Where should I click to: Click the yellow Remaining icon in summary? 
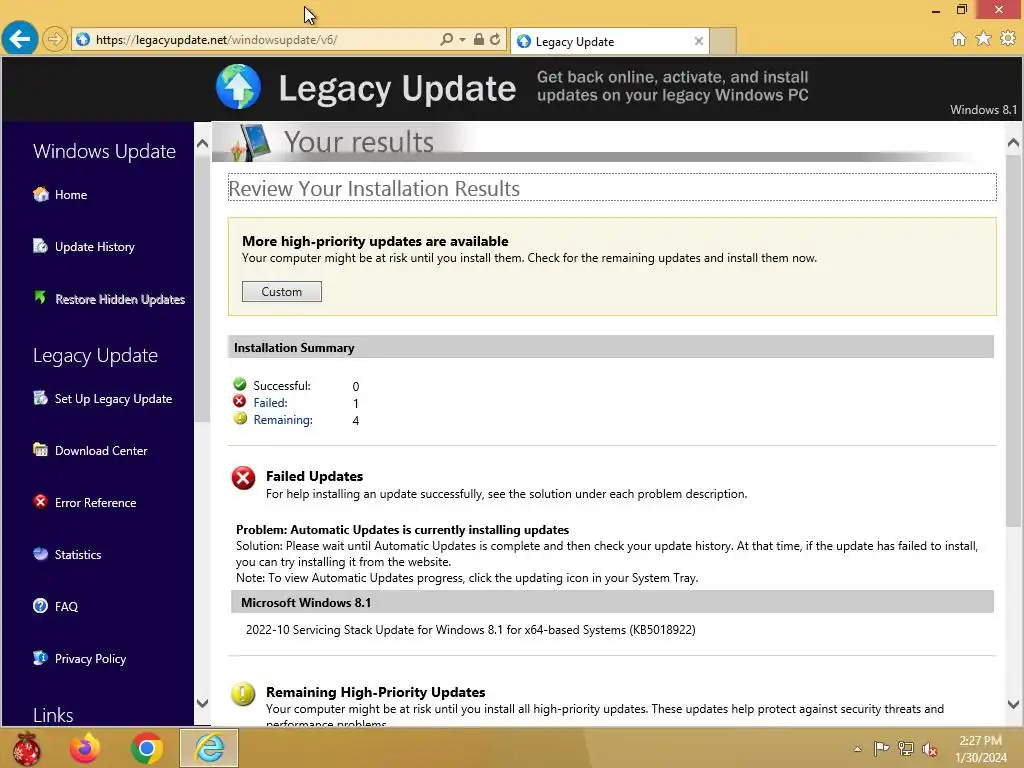click(x=240, y=419)
